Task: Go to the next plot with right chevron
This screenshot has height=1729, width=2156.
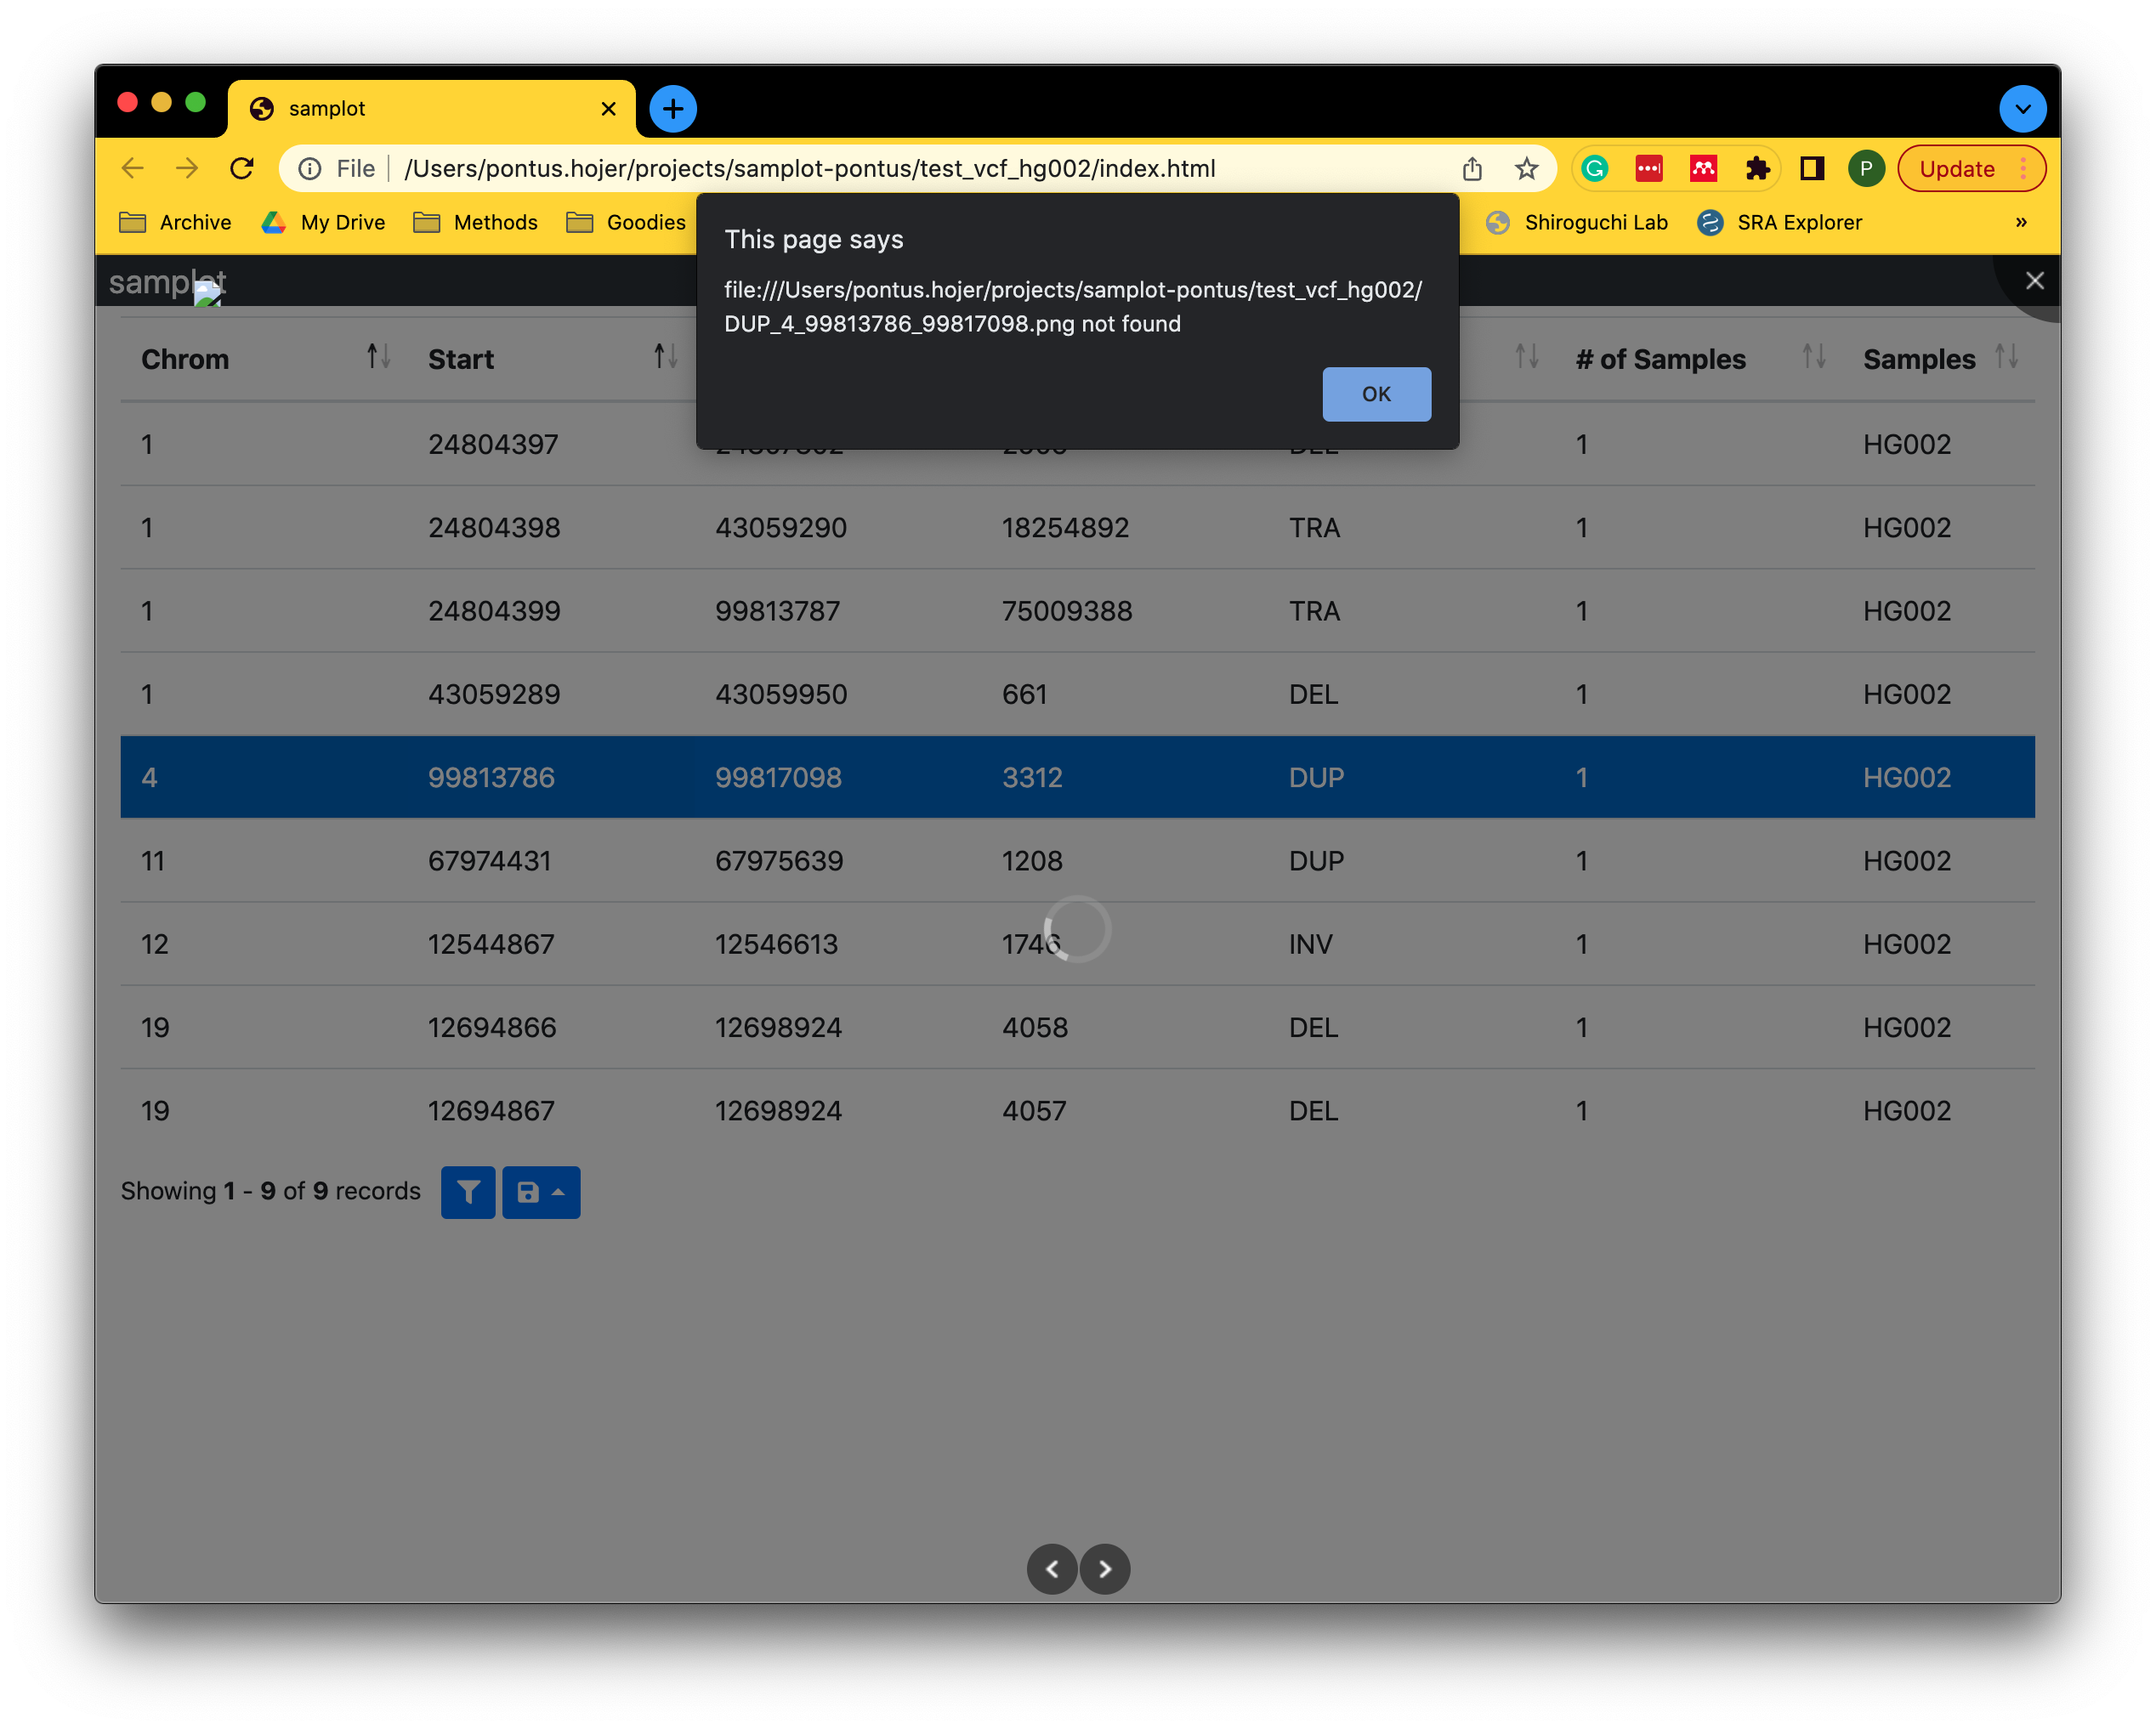Action: (x=1105, y=1569)
